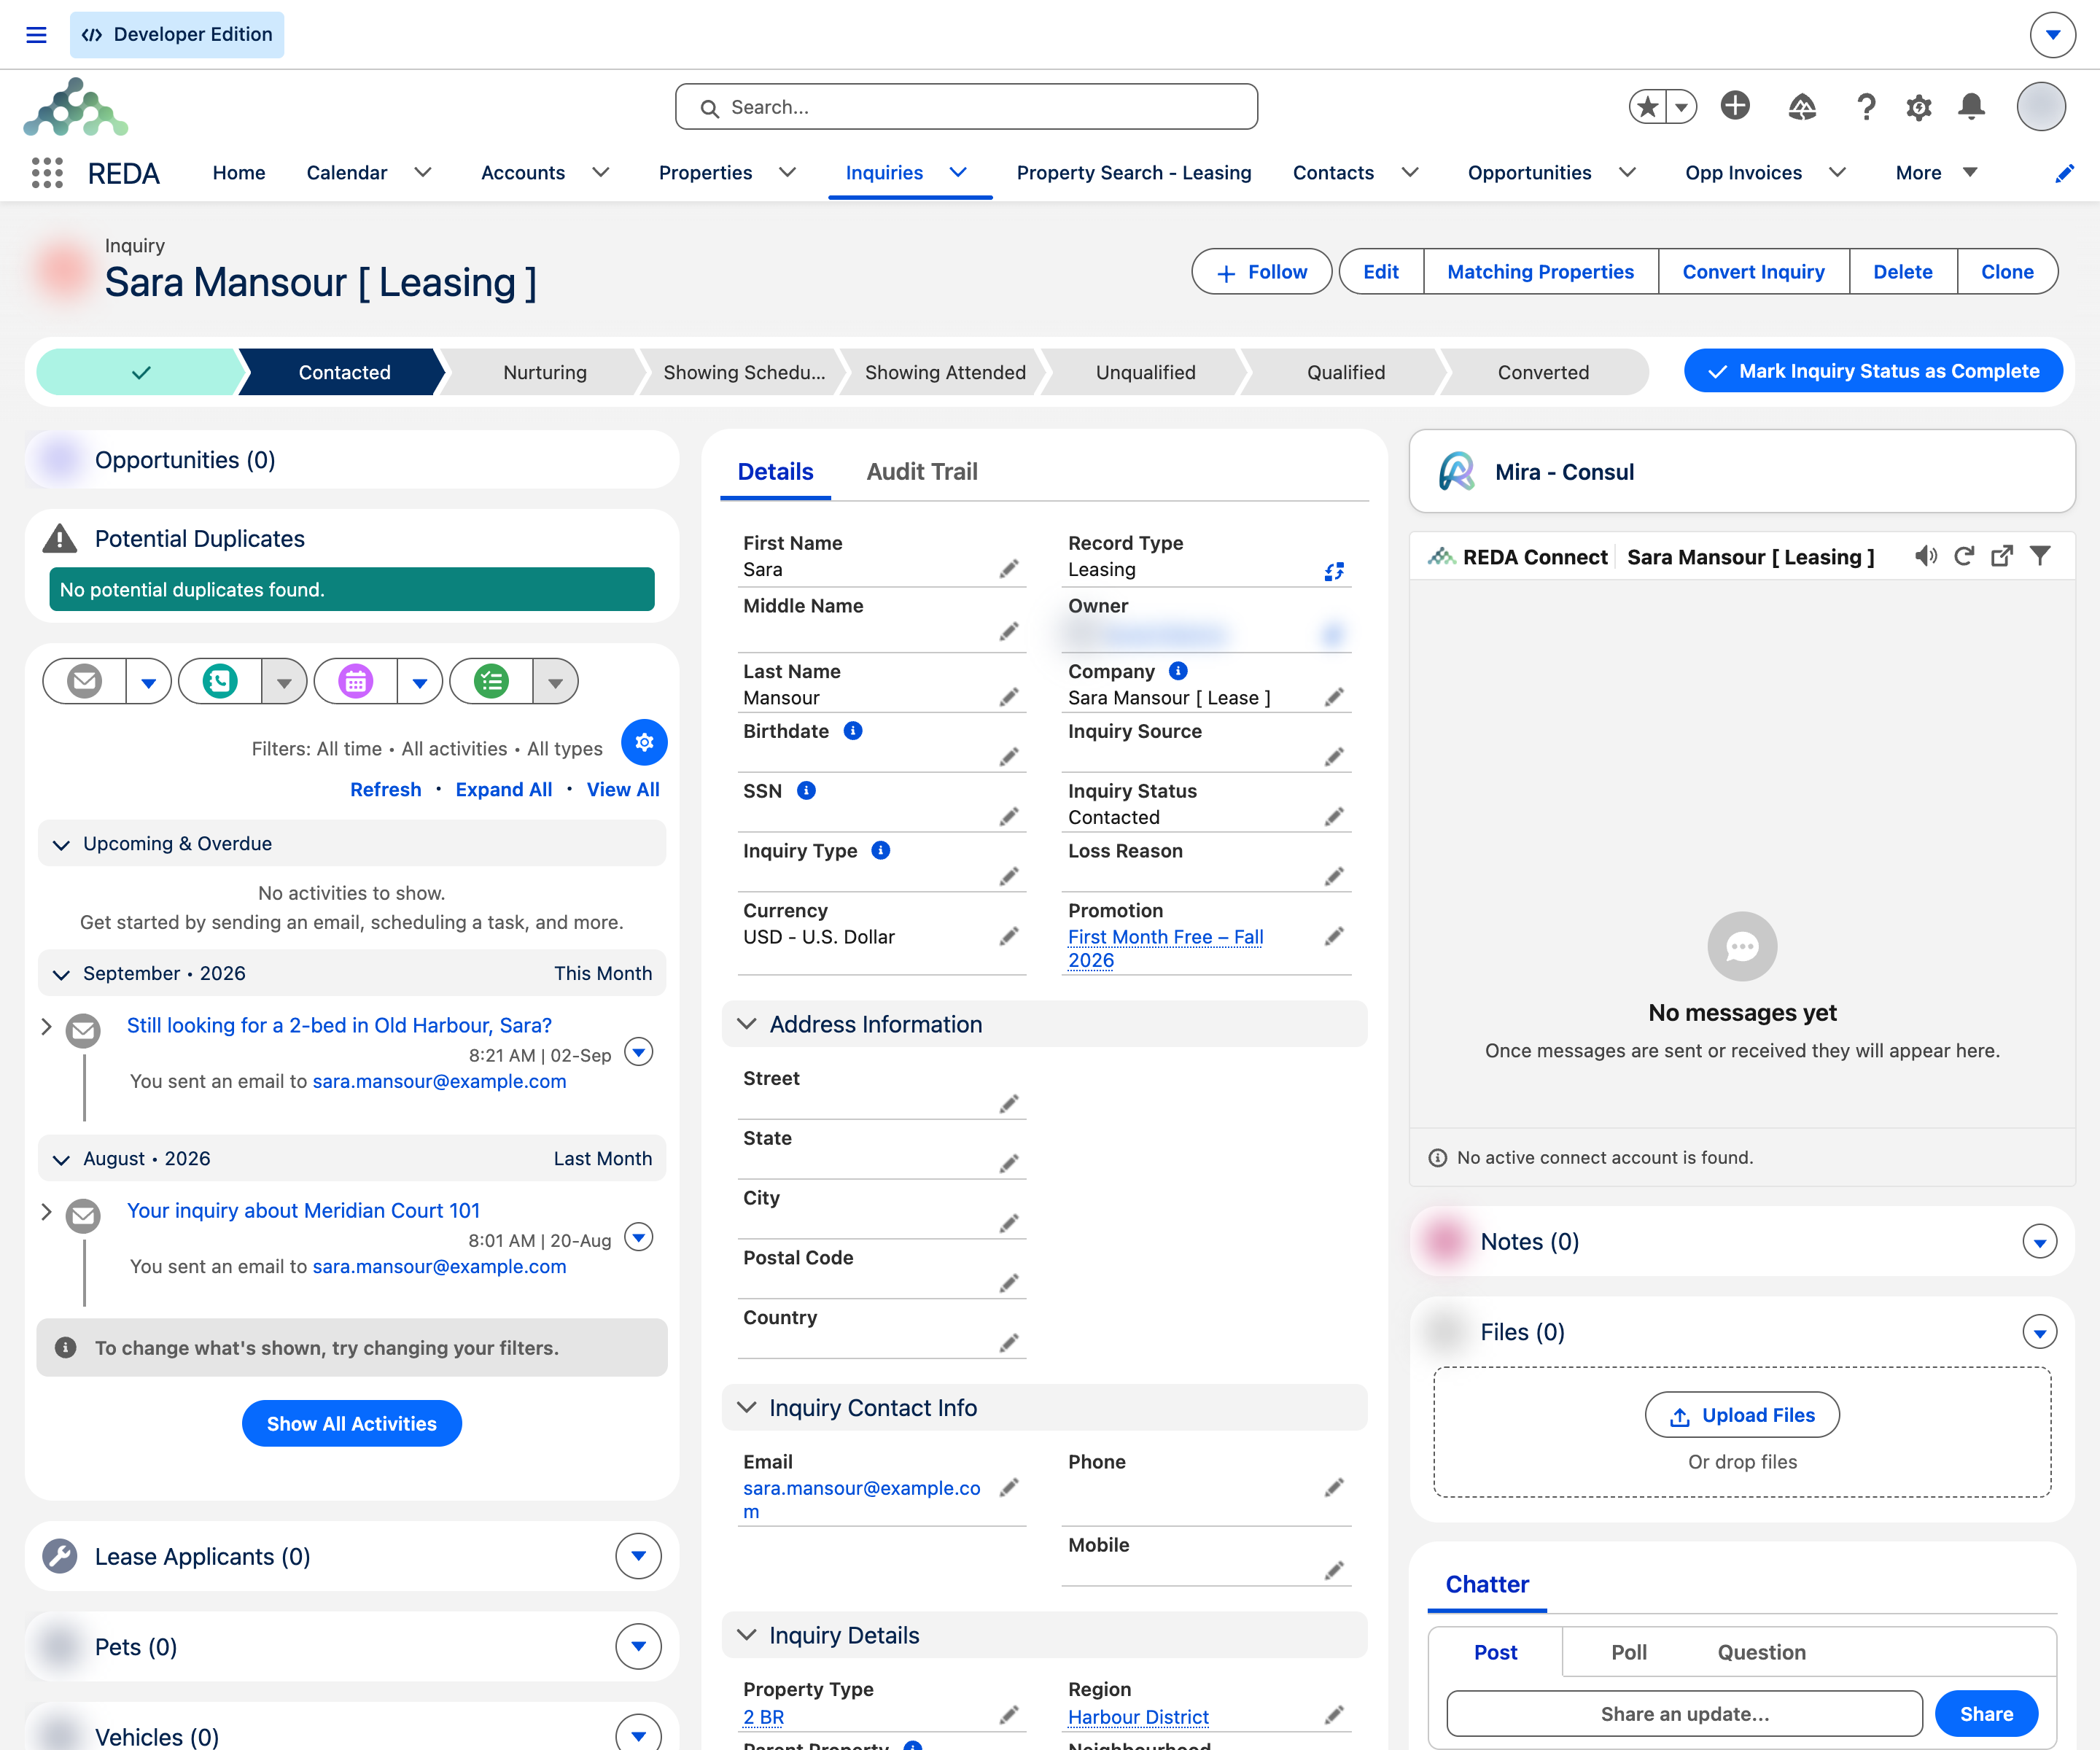Viewport: 2100px width, 1750px height.
Task: Collapse the Address Information section
Action: coord(746,1024)
